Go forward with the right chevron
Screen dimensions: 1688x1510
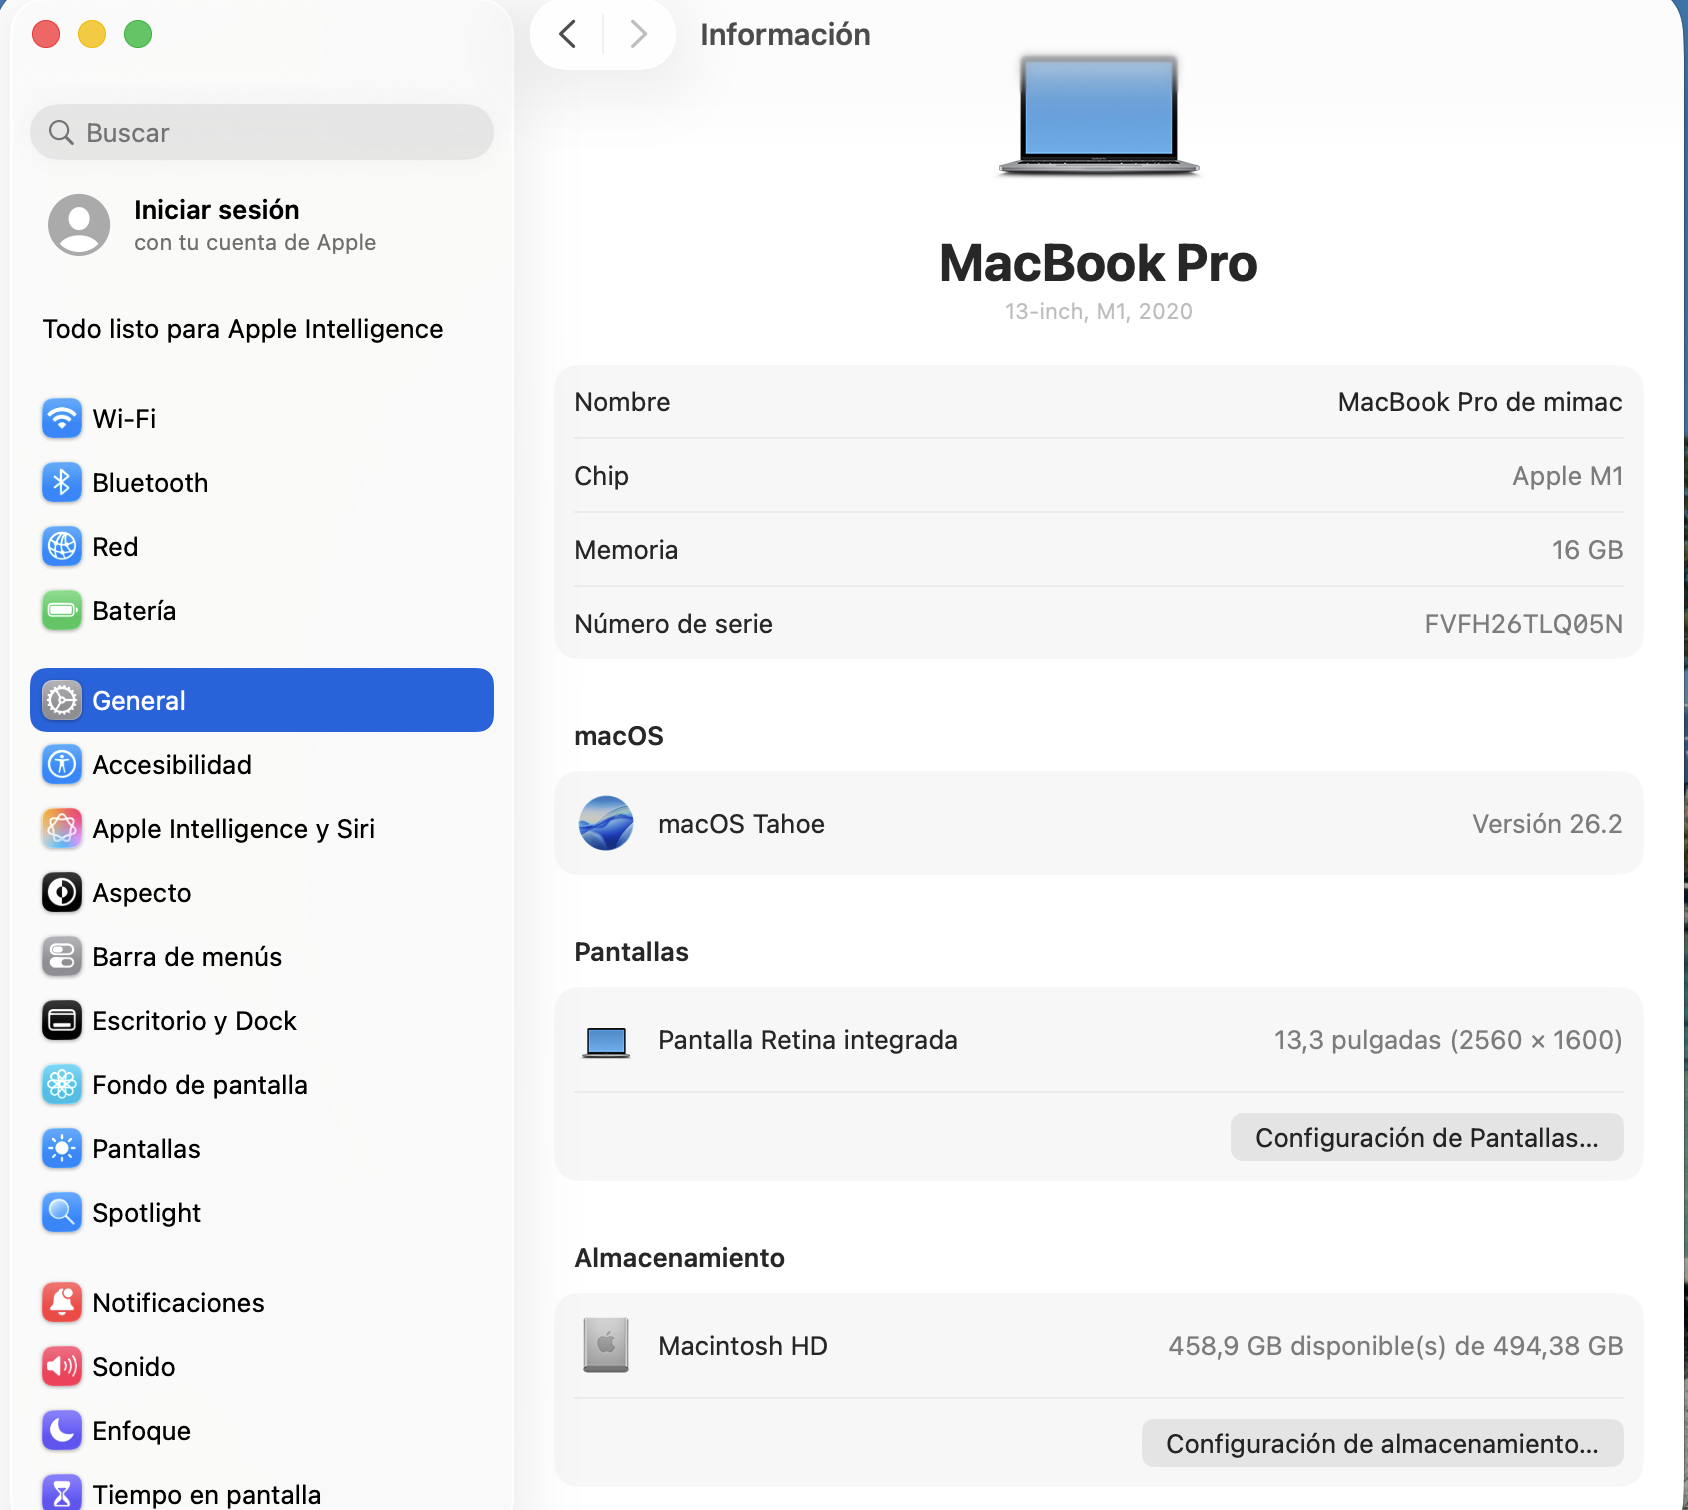click(x=638, y=35)
